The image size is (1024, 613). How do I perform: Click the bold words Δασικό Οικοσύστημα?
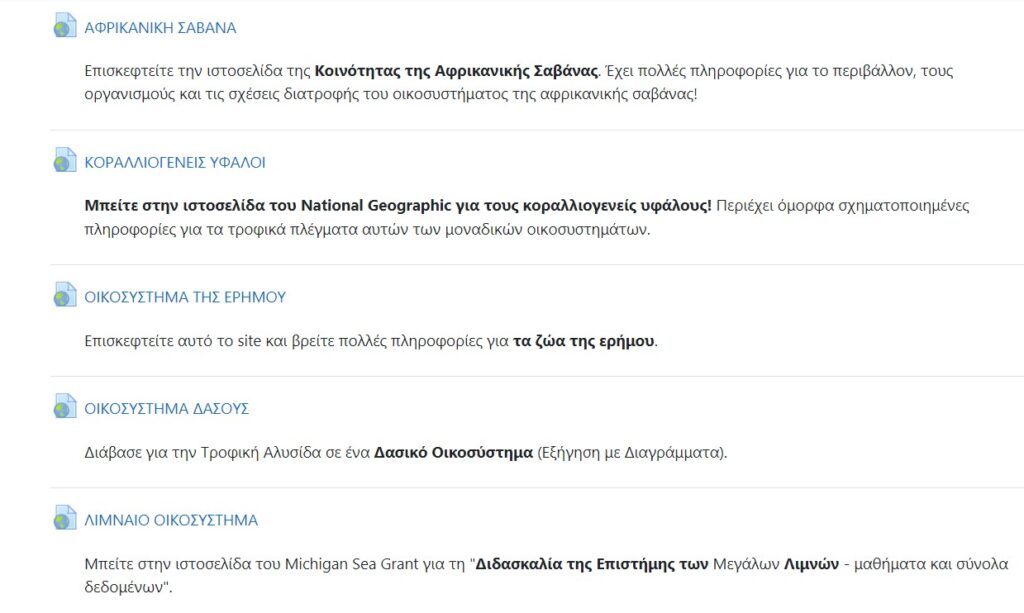tap(453, 453)
